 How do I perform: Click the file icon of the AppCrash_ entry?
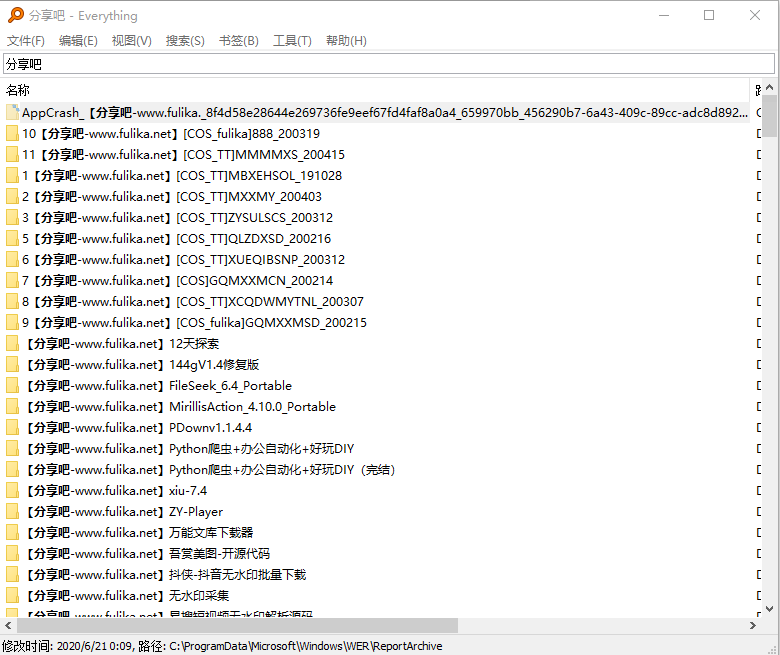pyautogui.click(x=12, y=112)
